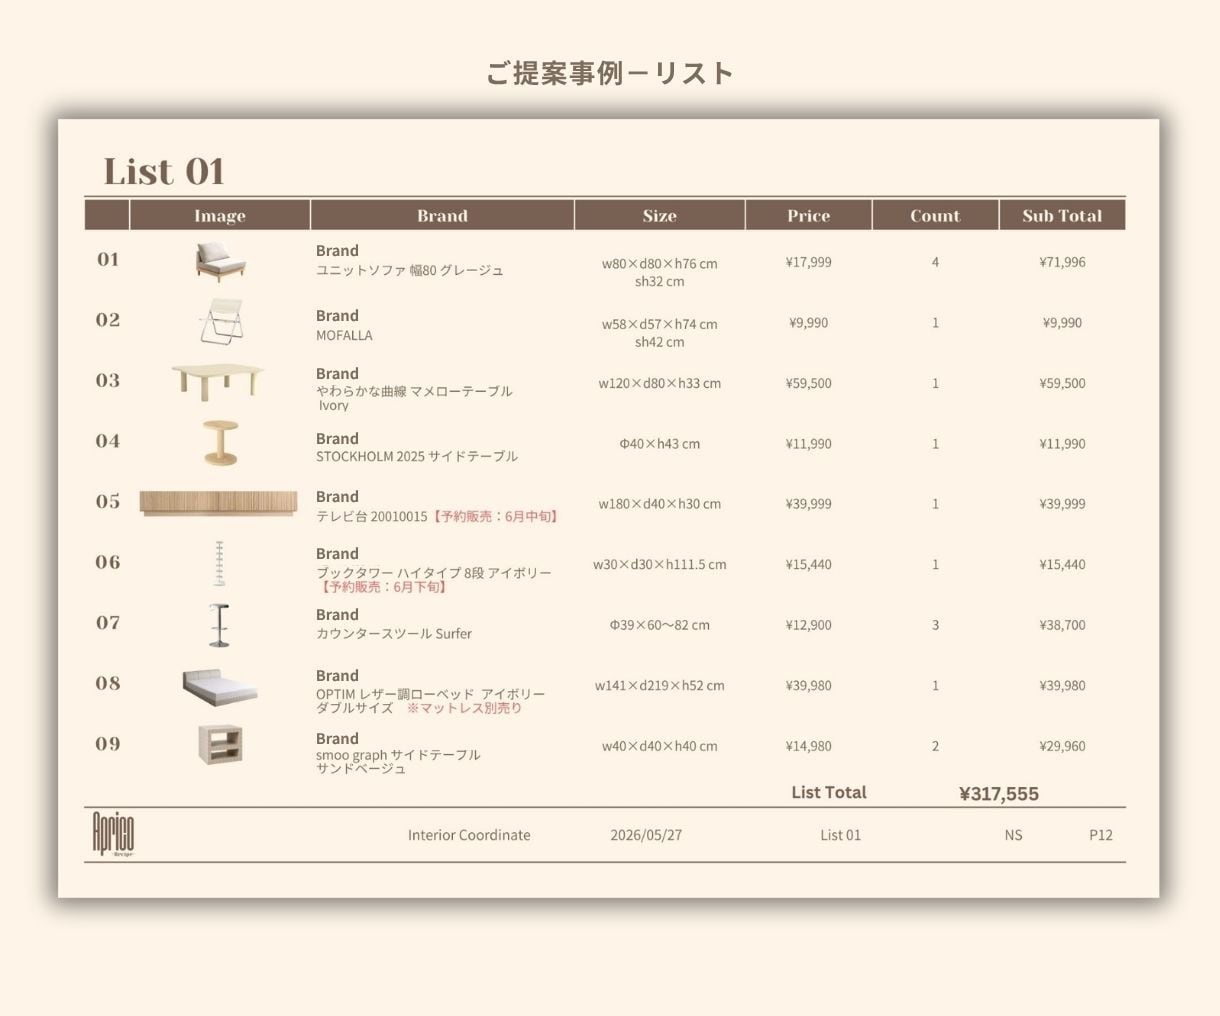Screen dimensions: 1220x1016
Task: Click the page number P12
Action: 1101,835
